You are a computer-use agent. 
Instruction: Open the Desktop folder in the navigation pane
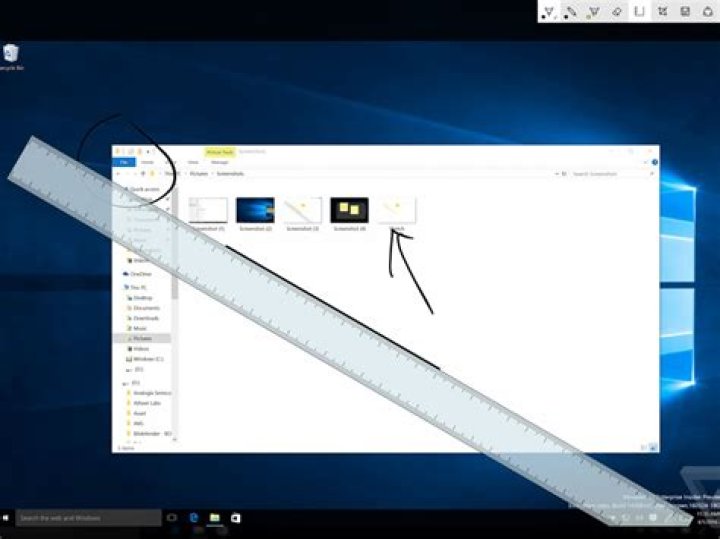[140, 298]
